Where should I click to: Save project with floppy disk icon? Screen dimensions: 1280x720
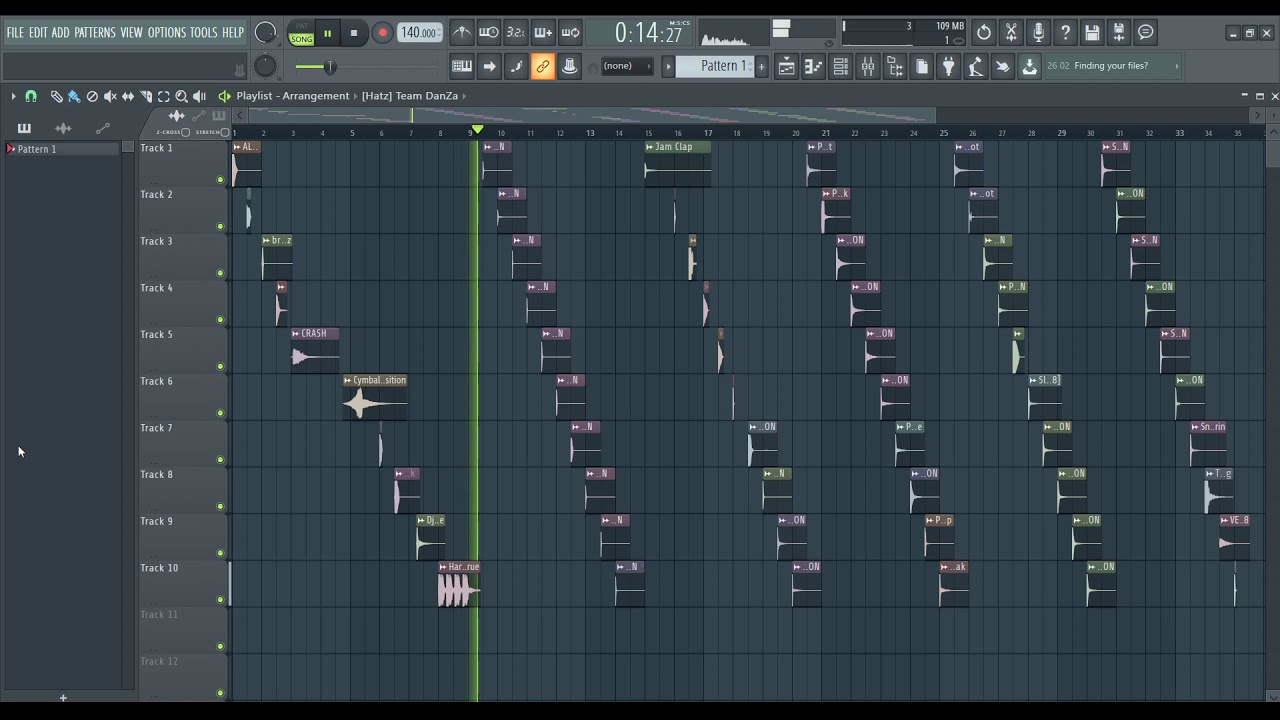[1092, 33]
